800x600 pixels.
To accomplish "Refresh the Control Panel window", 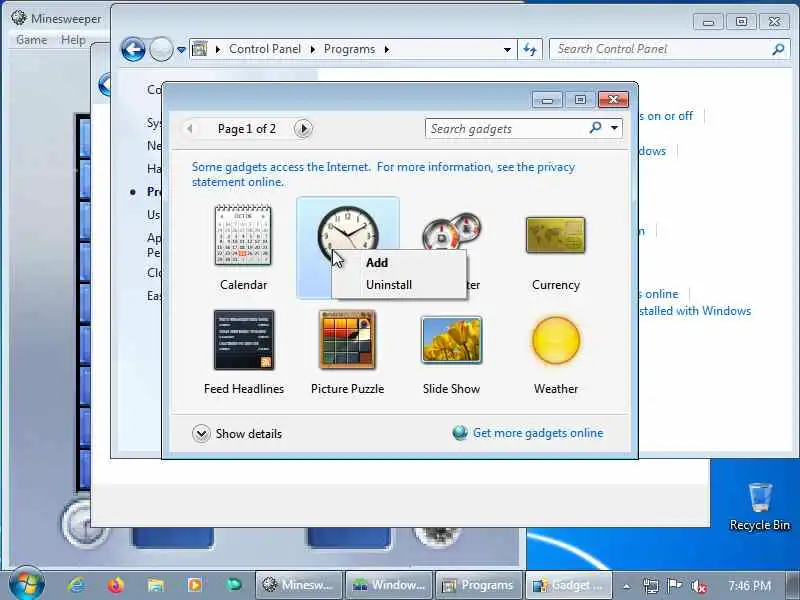I will pyautogui.click(x=530, y=49).
